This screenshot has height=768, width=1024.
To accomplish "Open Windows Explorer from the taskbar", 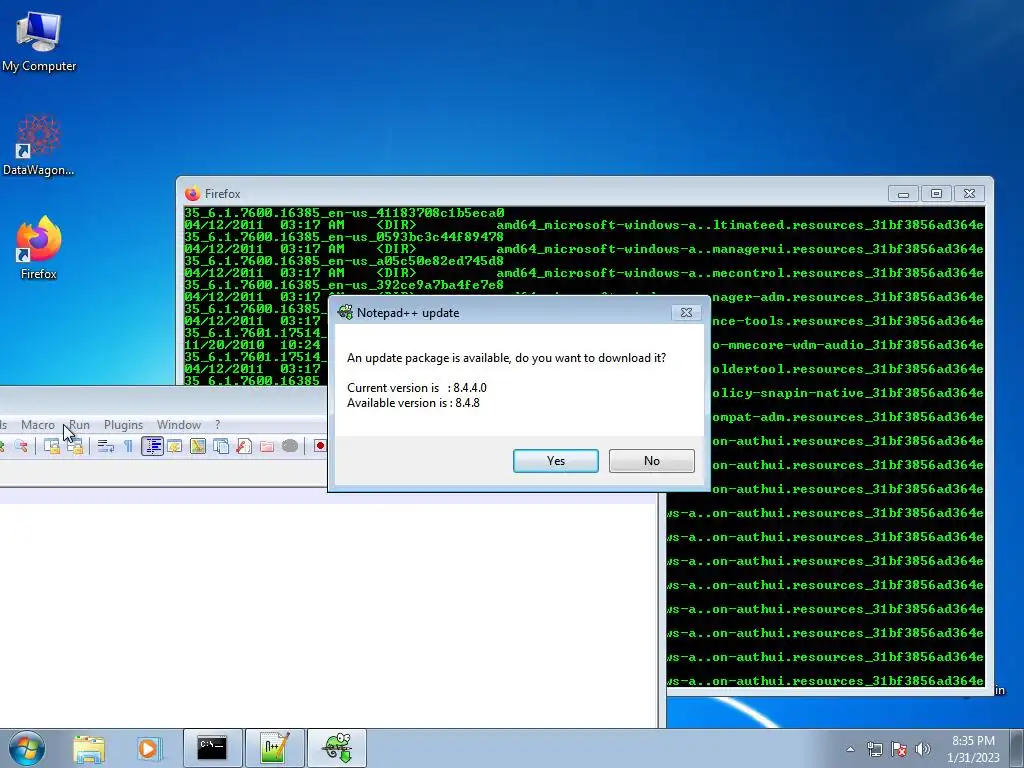I will click(89, 748).
